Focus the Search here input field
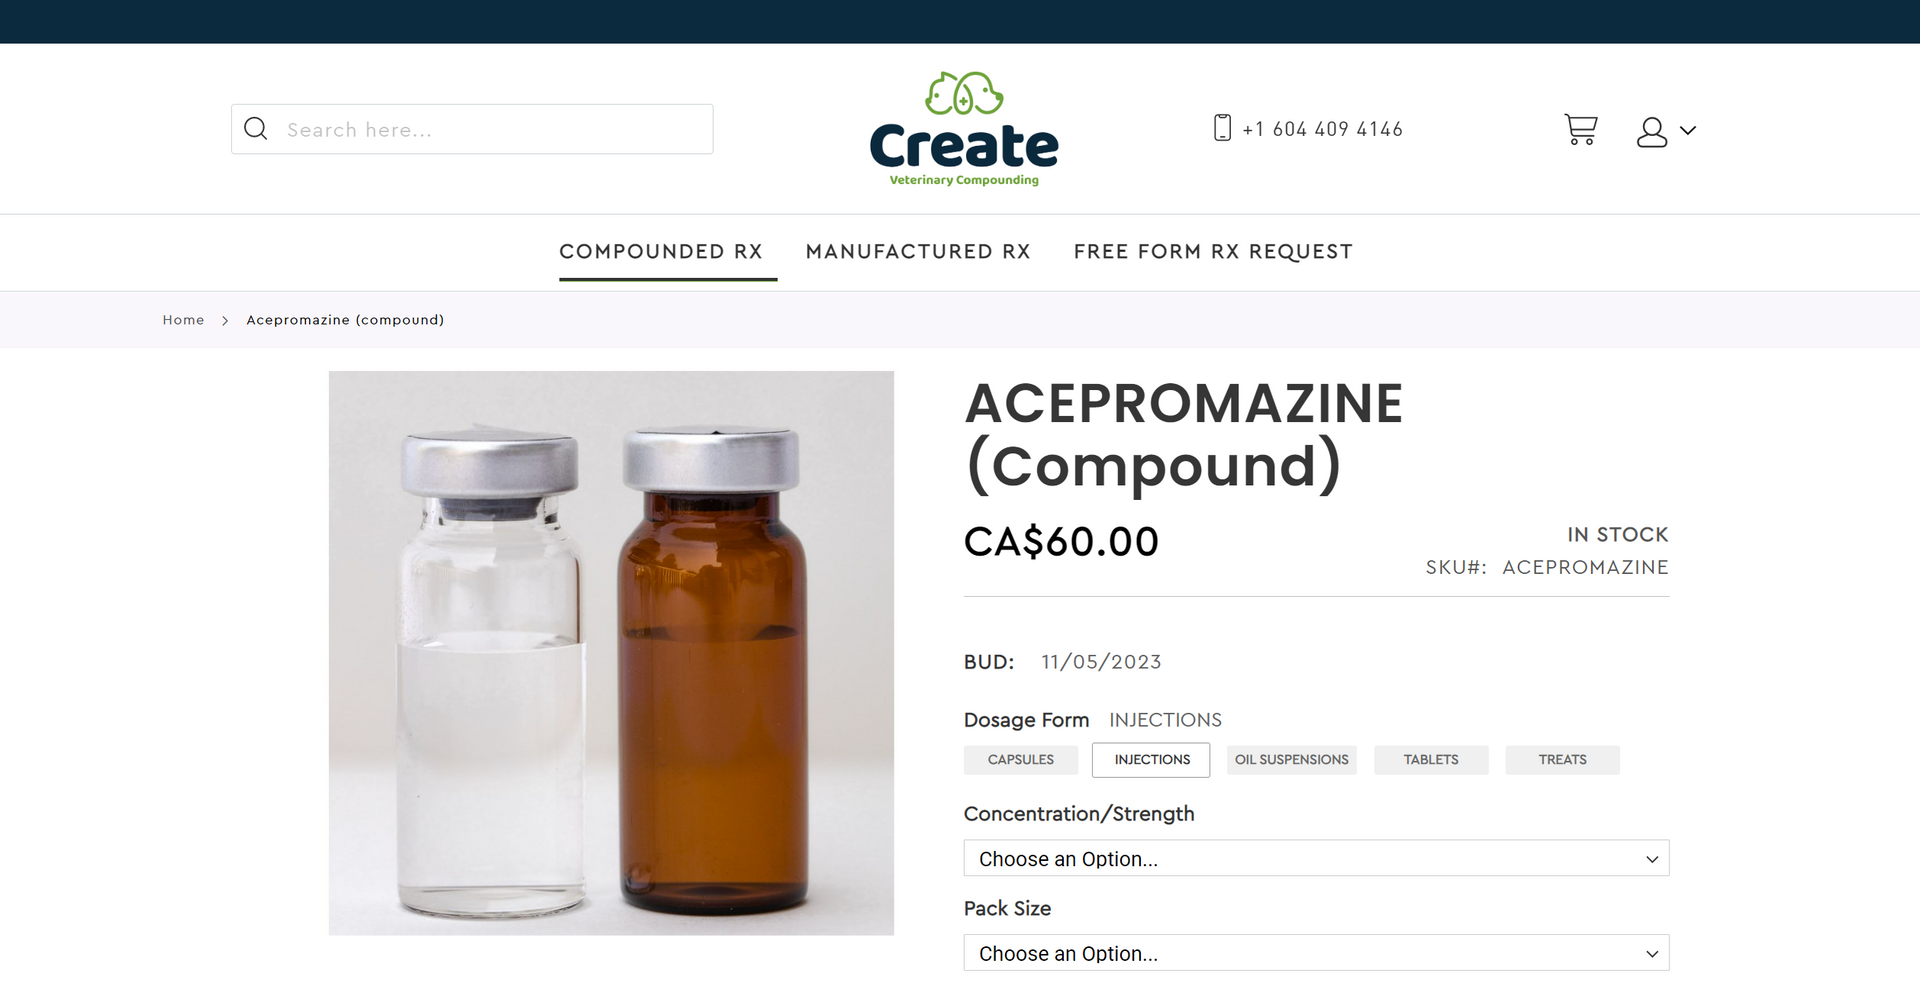This screenshot has height=993, width=1920. [x=472, y=129]
